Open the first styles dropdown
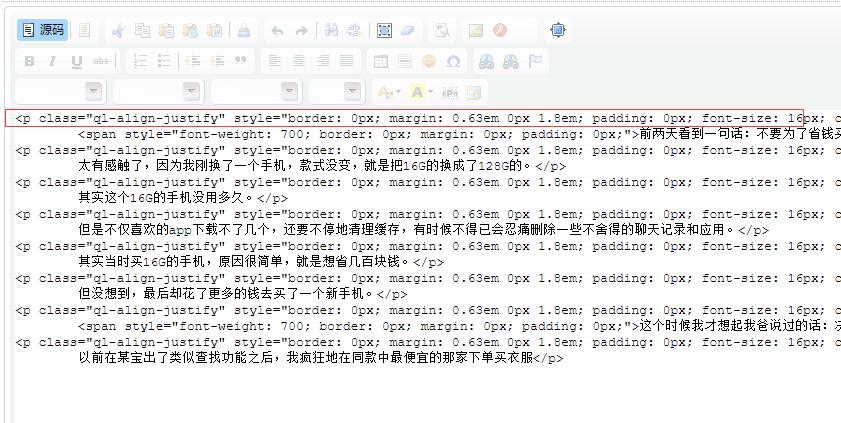841x423 pixels. 59,92
